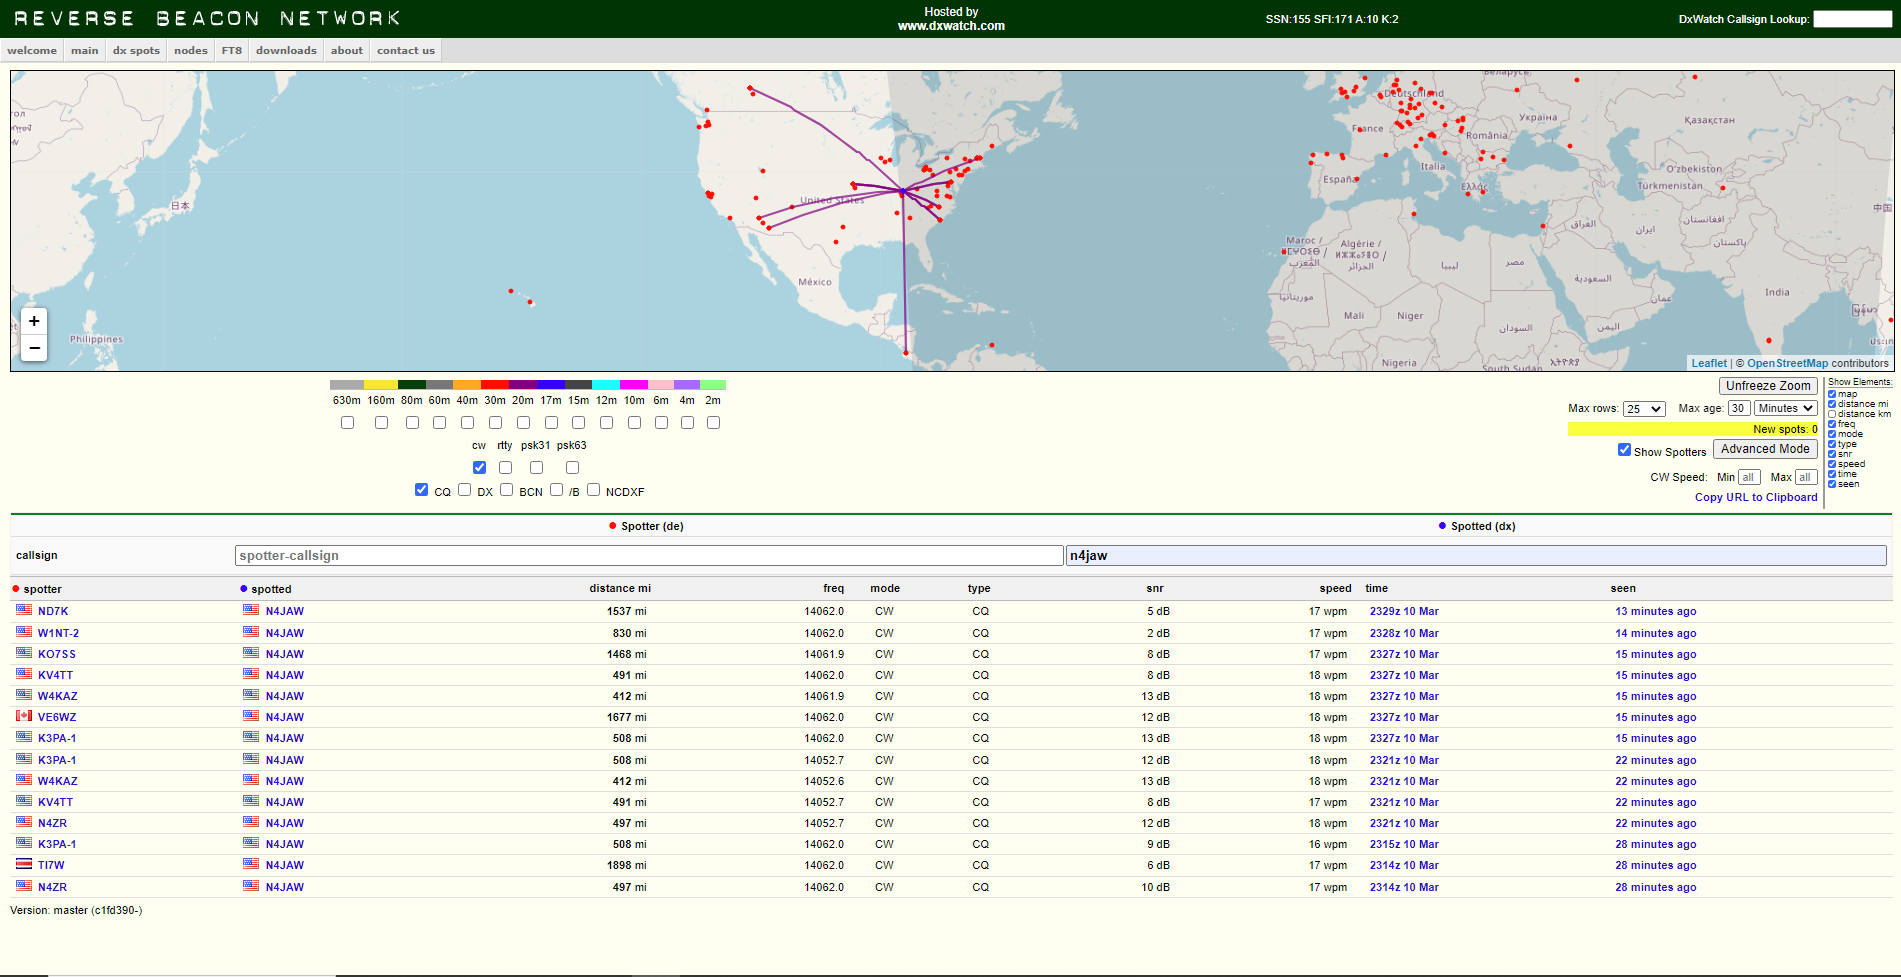
Task: Click the yellow New spots bar
Action: pos(1693,429)
